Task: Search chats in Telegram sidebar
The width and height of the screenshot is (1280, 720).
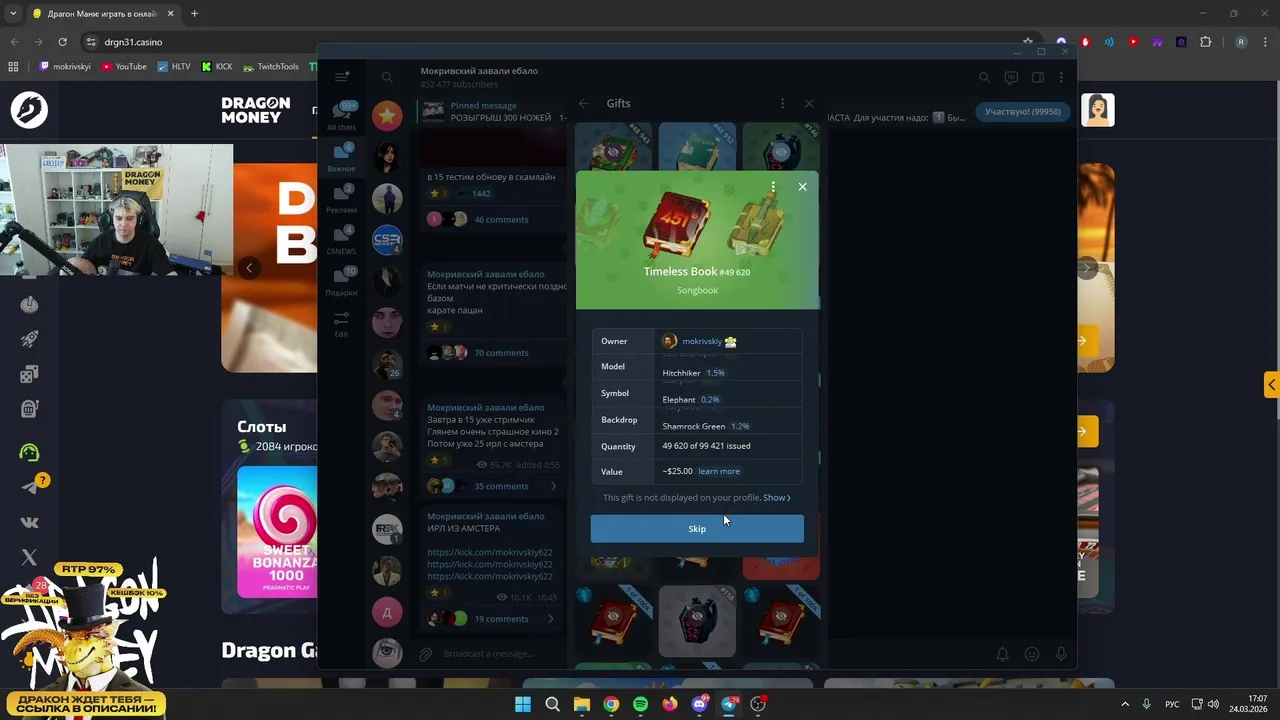Action: pos(387,77)
